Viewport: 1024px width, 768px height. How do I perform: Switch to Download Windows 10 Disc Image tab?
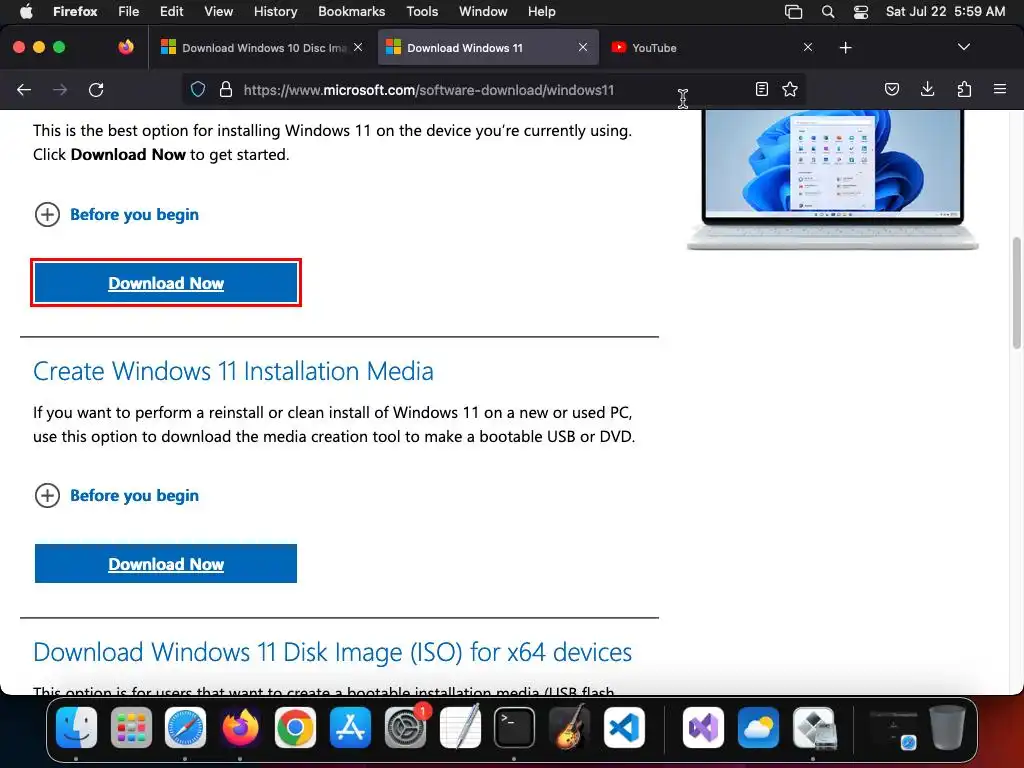262,48
